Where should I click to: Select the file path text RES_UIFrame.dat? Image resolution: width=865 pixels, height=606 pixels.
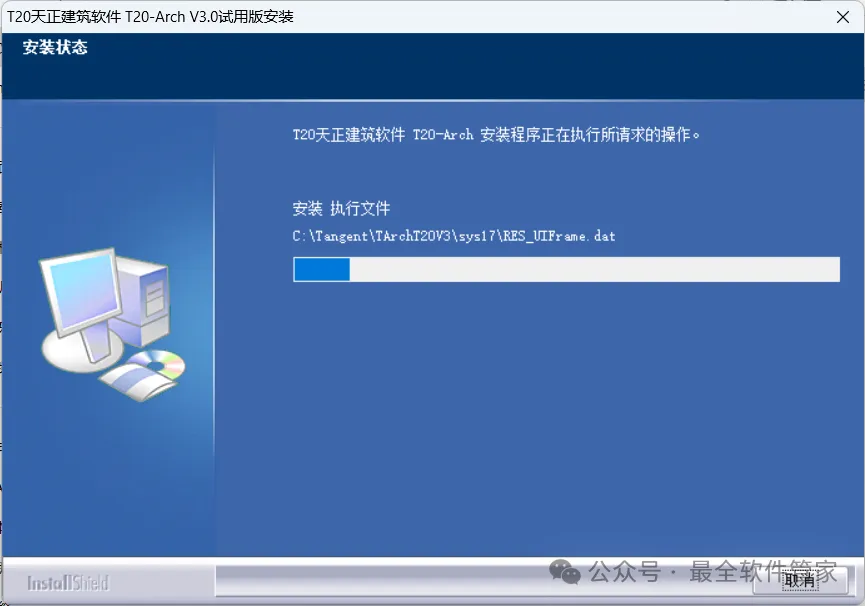559,237
